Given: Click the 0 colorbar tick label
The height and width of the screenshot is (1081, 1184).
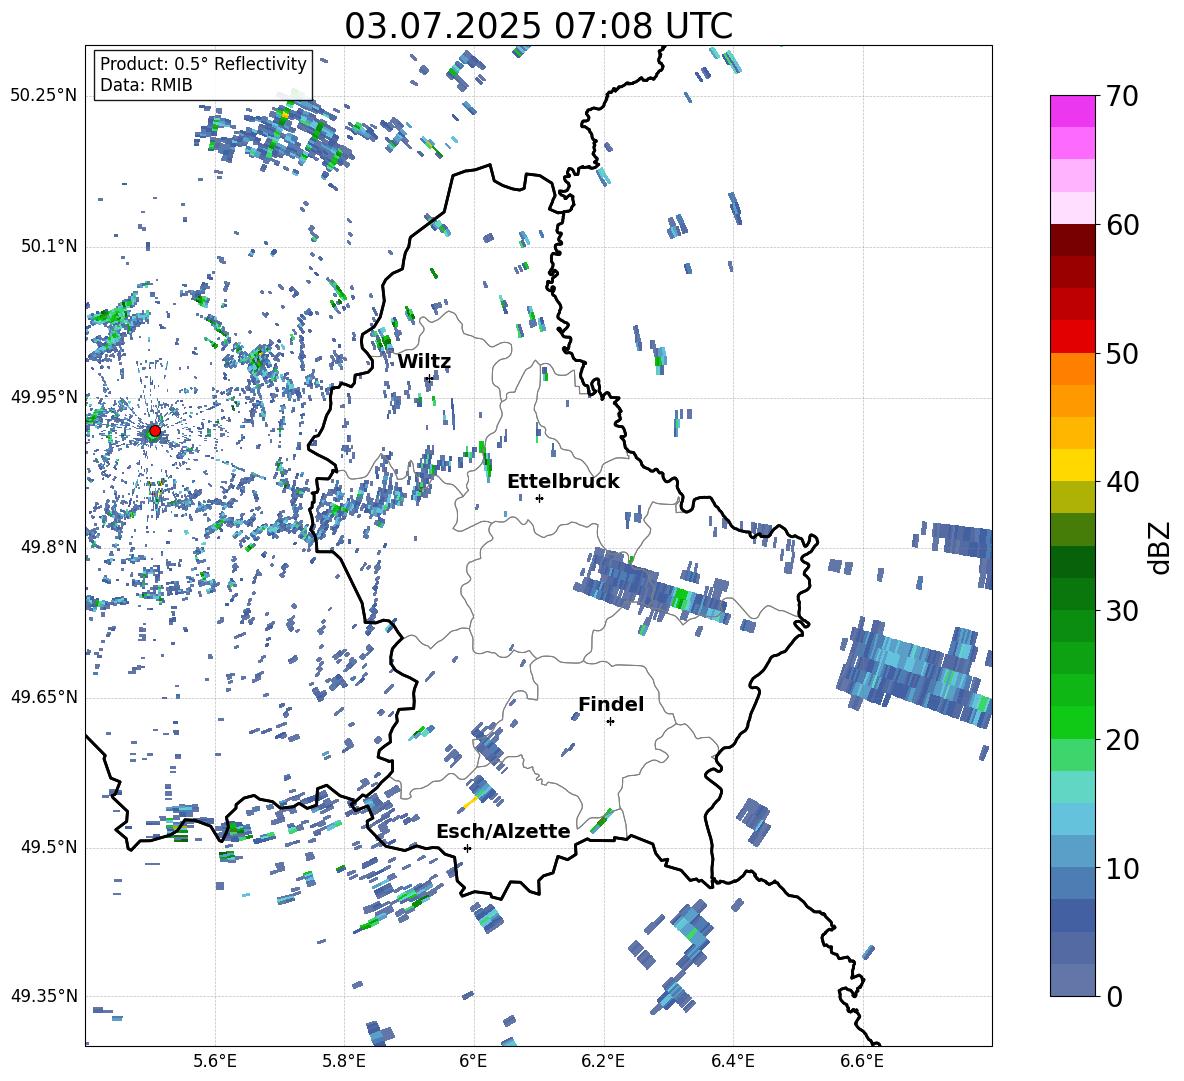Looking at the screenshot, I should tap(1114, 996).
